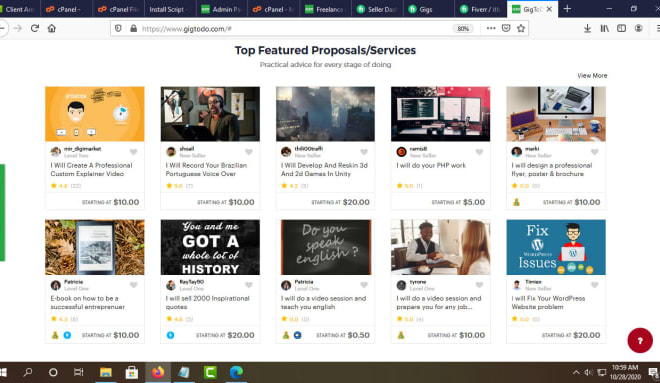Switch to the Freelance tab
Screen dimensions: 660x383
click(325, 9)
